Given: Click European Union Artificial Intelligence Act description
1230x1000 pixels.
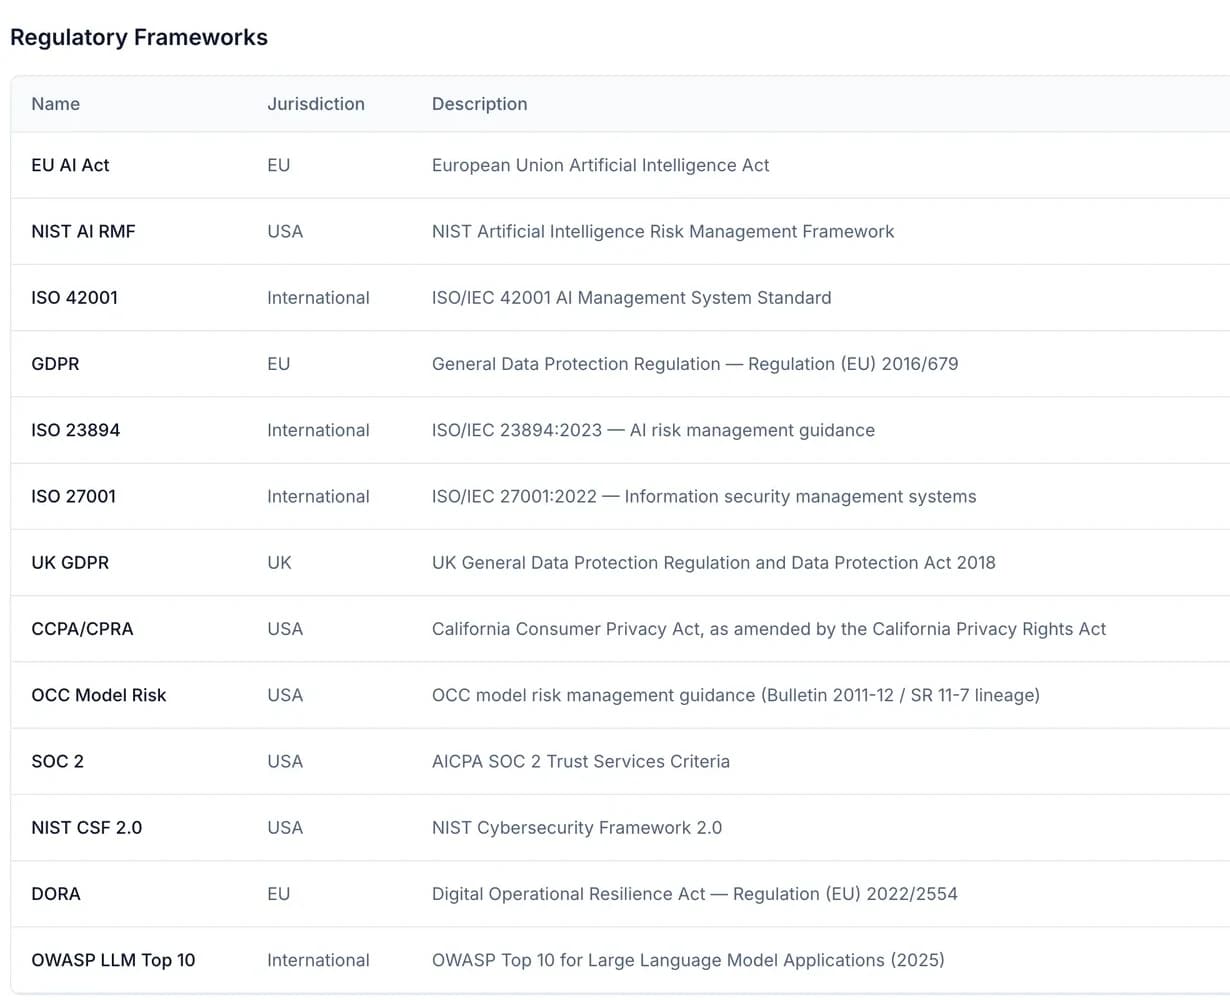Looking at the screenshot, I should (x=600, y=165).
